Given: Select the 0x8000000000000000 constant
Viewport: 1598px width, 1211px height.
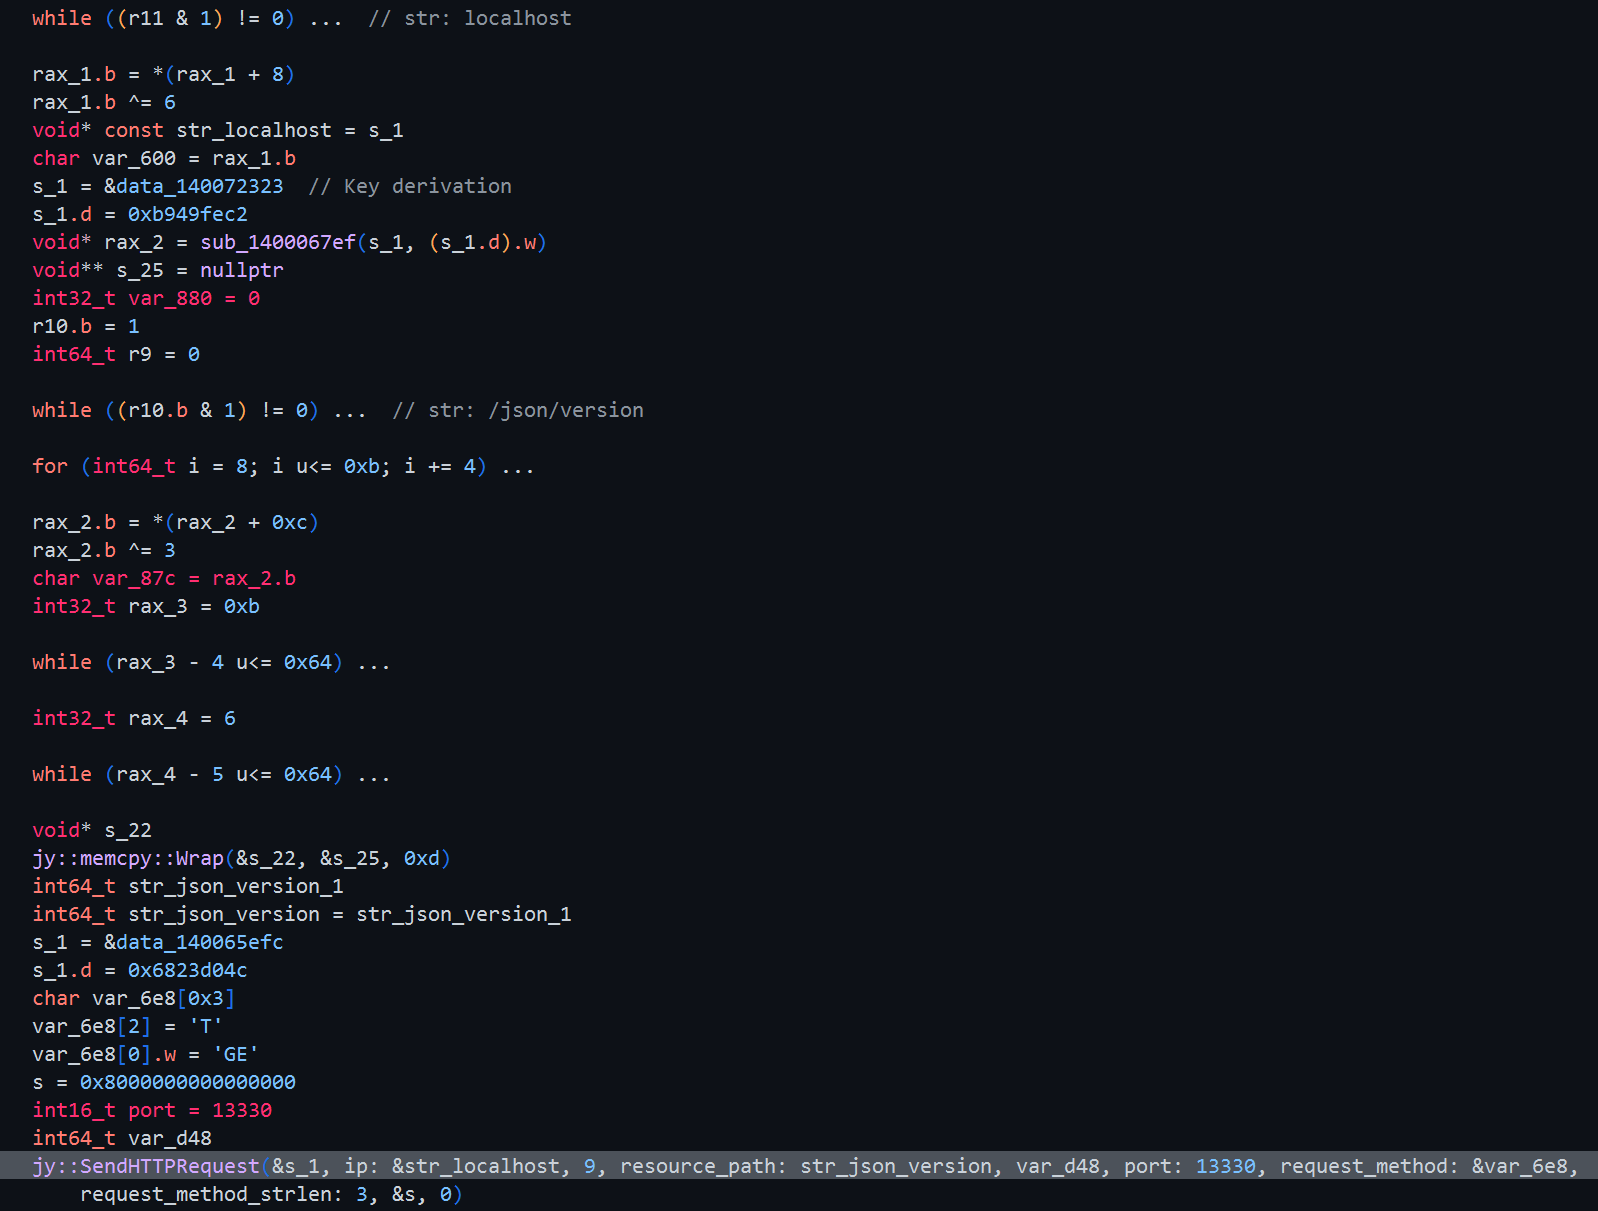Looking at the screenshot, I should pyautogui.click(x=187, y=1083).
